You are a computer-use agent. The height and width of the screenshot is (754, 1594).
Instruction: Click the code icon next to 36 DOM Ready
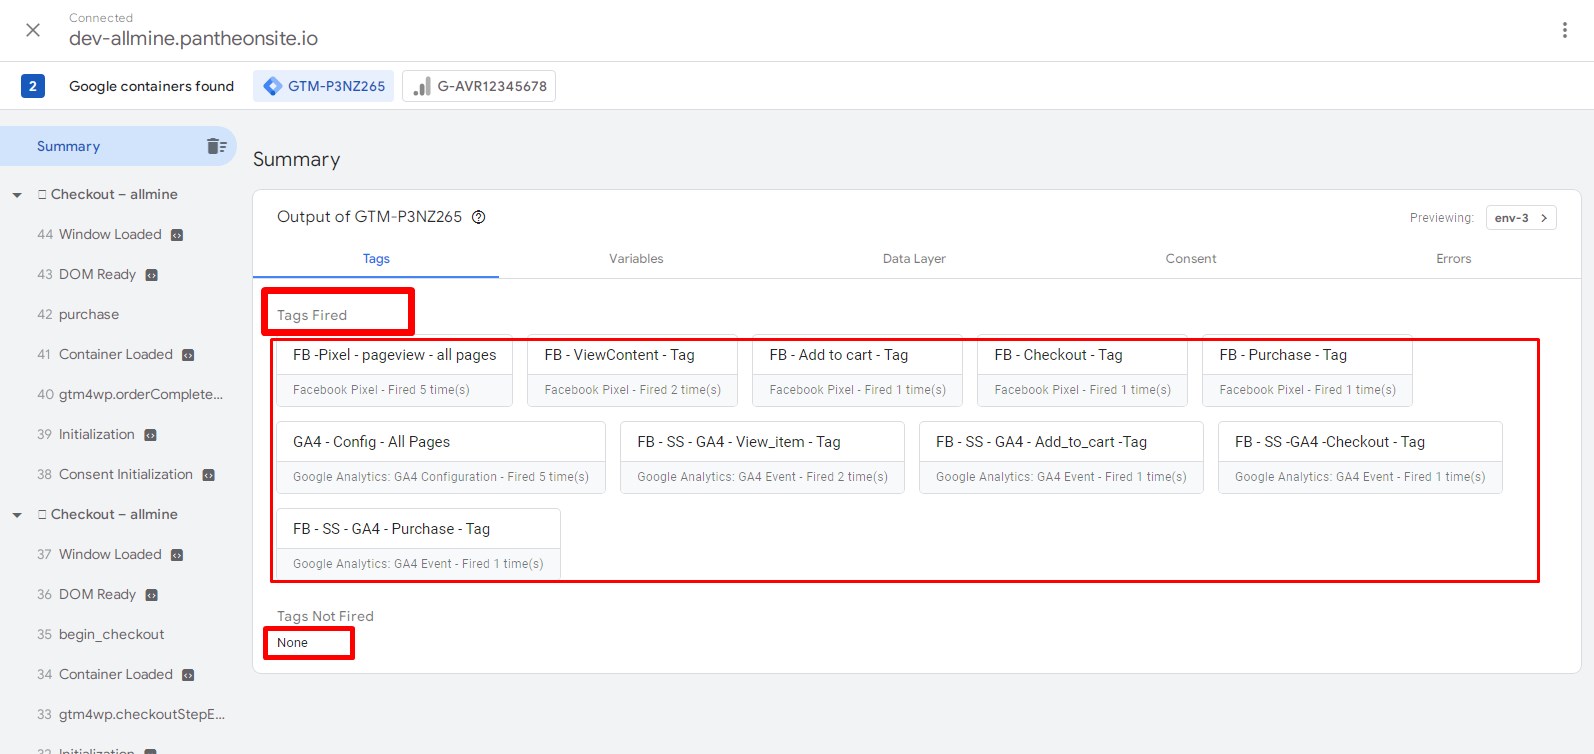(x=152, y=595)
